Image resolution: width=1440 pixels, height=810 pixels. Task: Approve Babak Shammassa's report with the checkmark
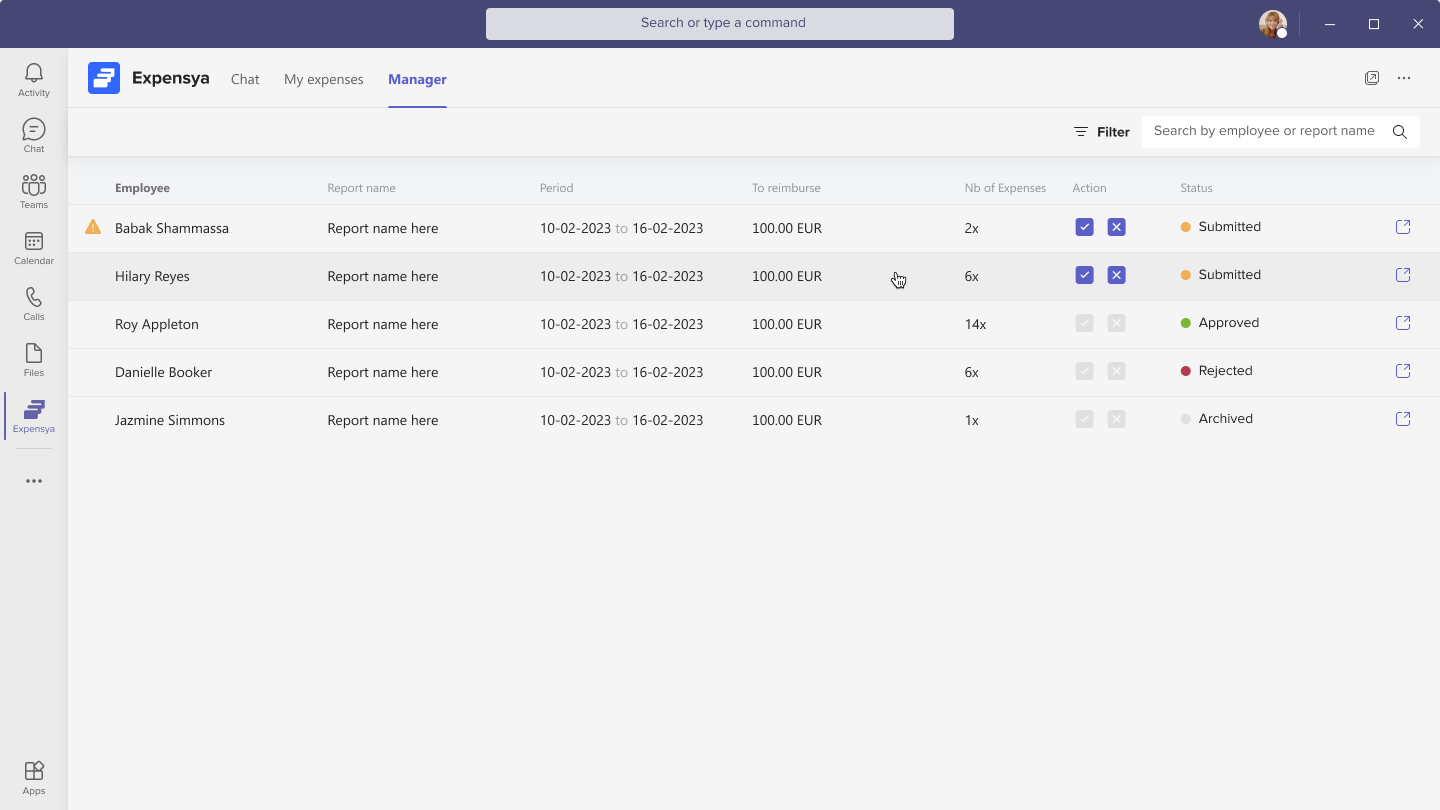1084,227
